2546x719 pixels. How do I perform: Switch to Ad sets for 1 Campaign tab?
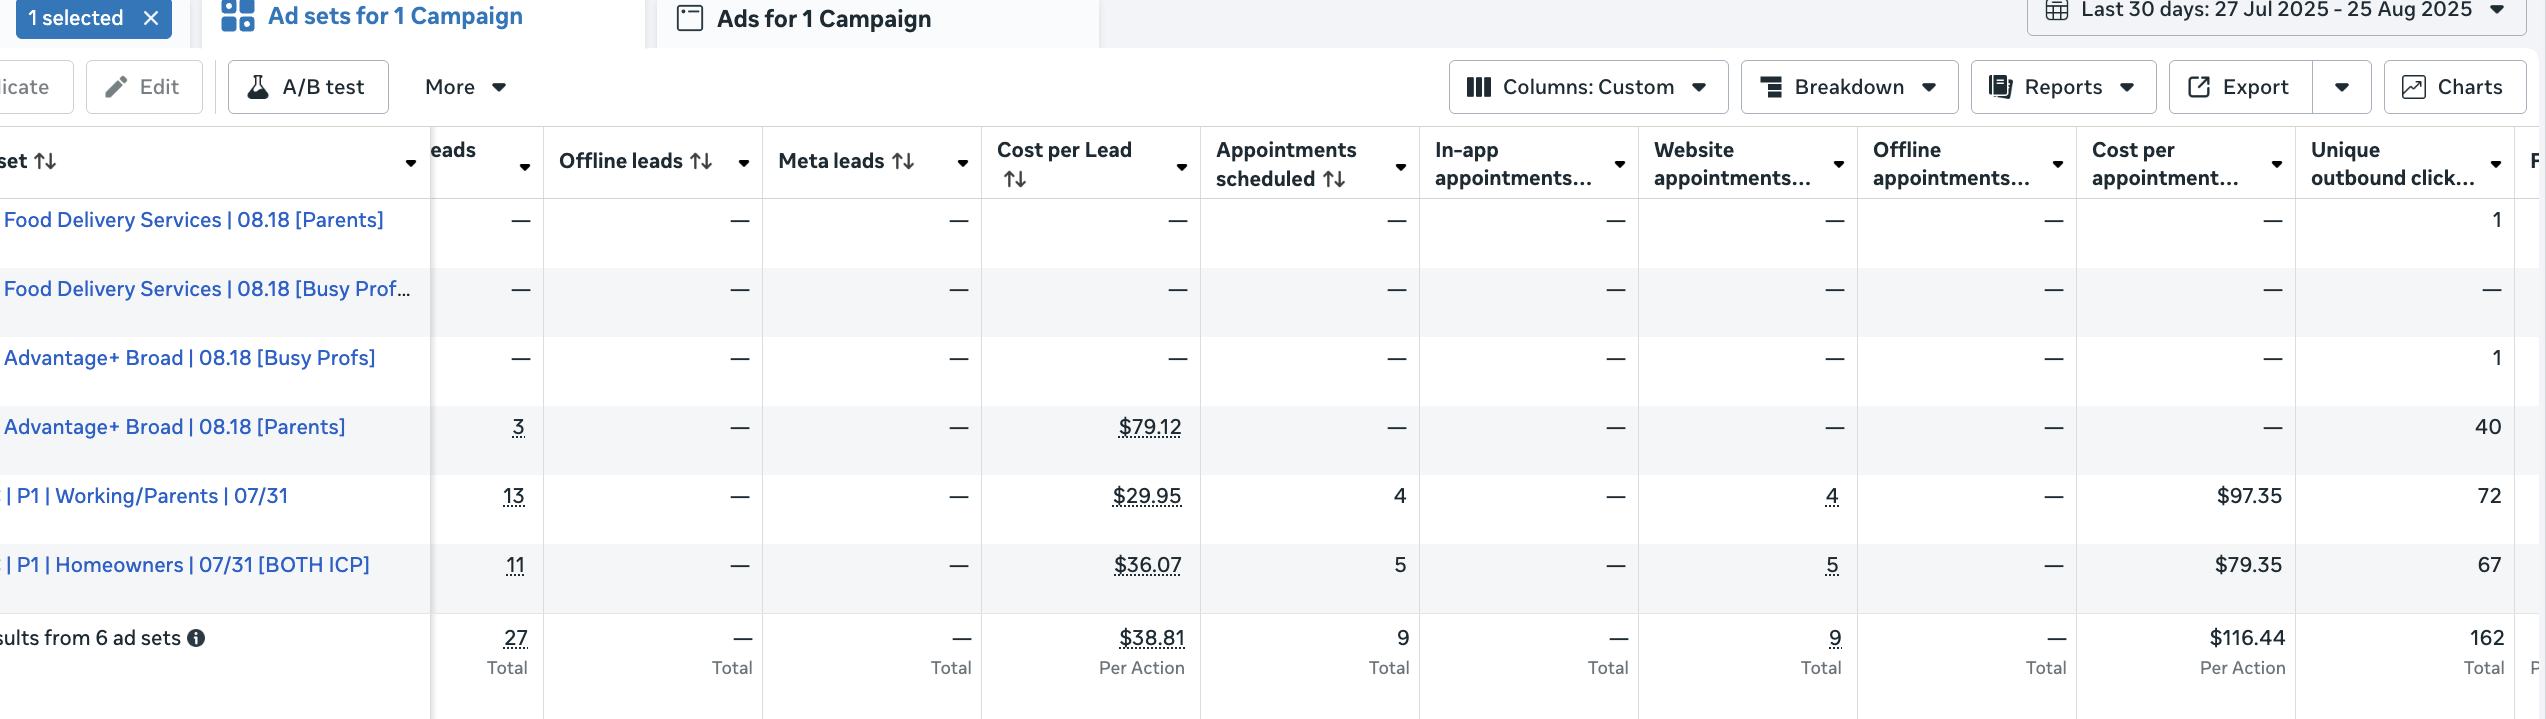395,17
